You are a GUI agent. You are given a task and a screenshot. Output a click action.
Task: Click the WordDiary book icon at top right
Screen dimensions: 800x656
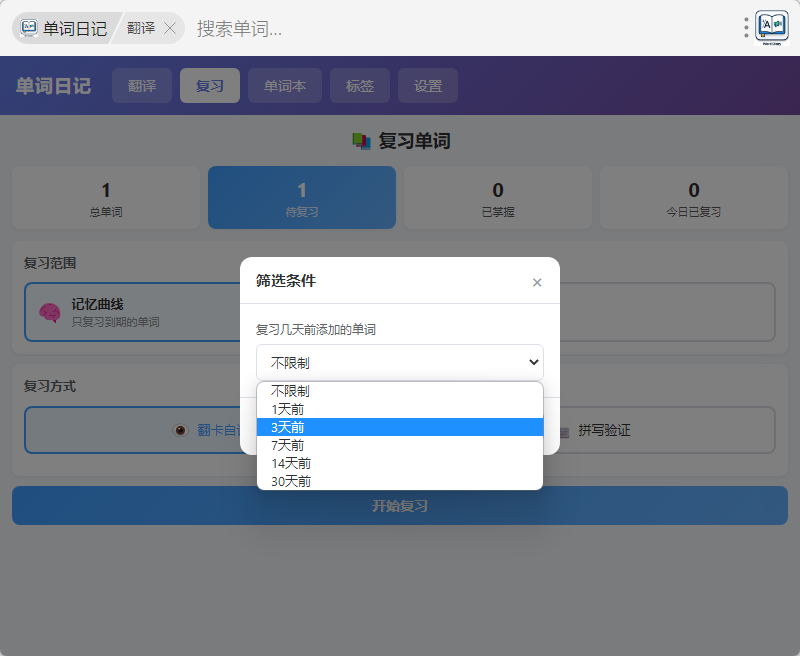pyautogui.click(x=772, y=27)
